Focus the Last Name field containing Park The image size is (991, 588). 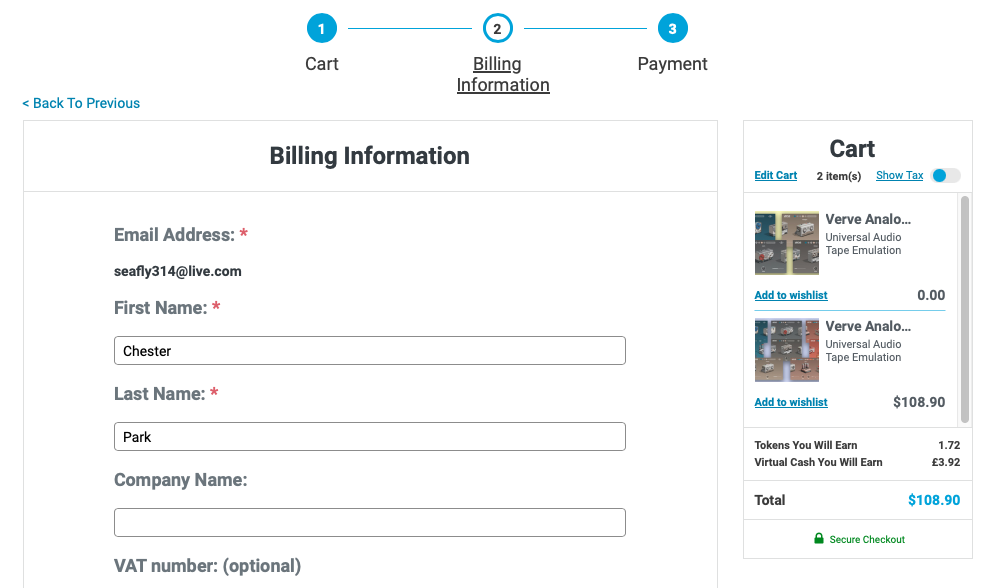(x=370, y=437)
